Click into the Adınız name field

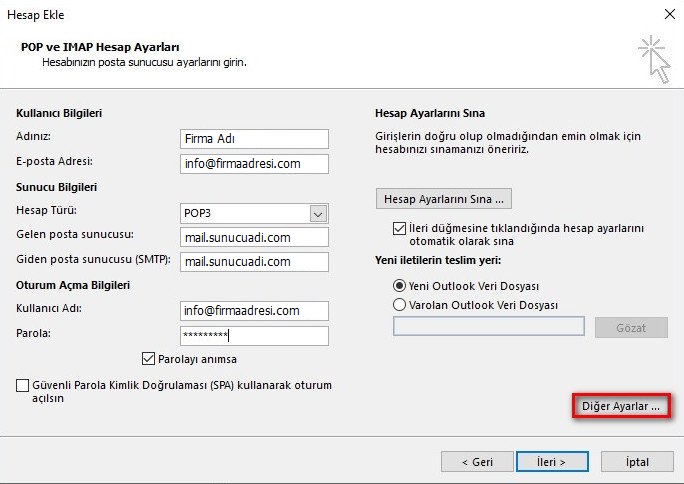254,139
